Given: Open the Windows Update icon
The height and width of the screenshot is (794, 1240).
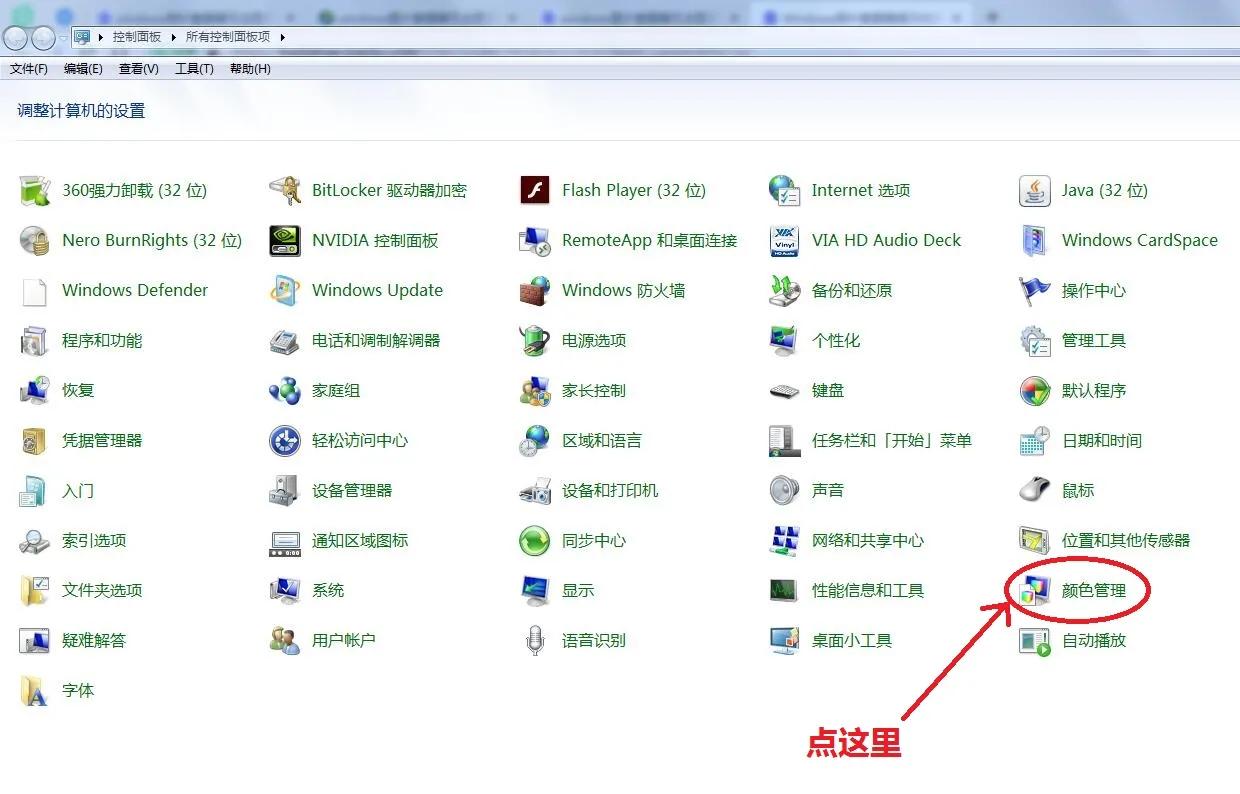Looking at the screenshot, I should click(x=285, y=290).
